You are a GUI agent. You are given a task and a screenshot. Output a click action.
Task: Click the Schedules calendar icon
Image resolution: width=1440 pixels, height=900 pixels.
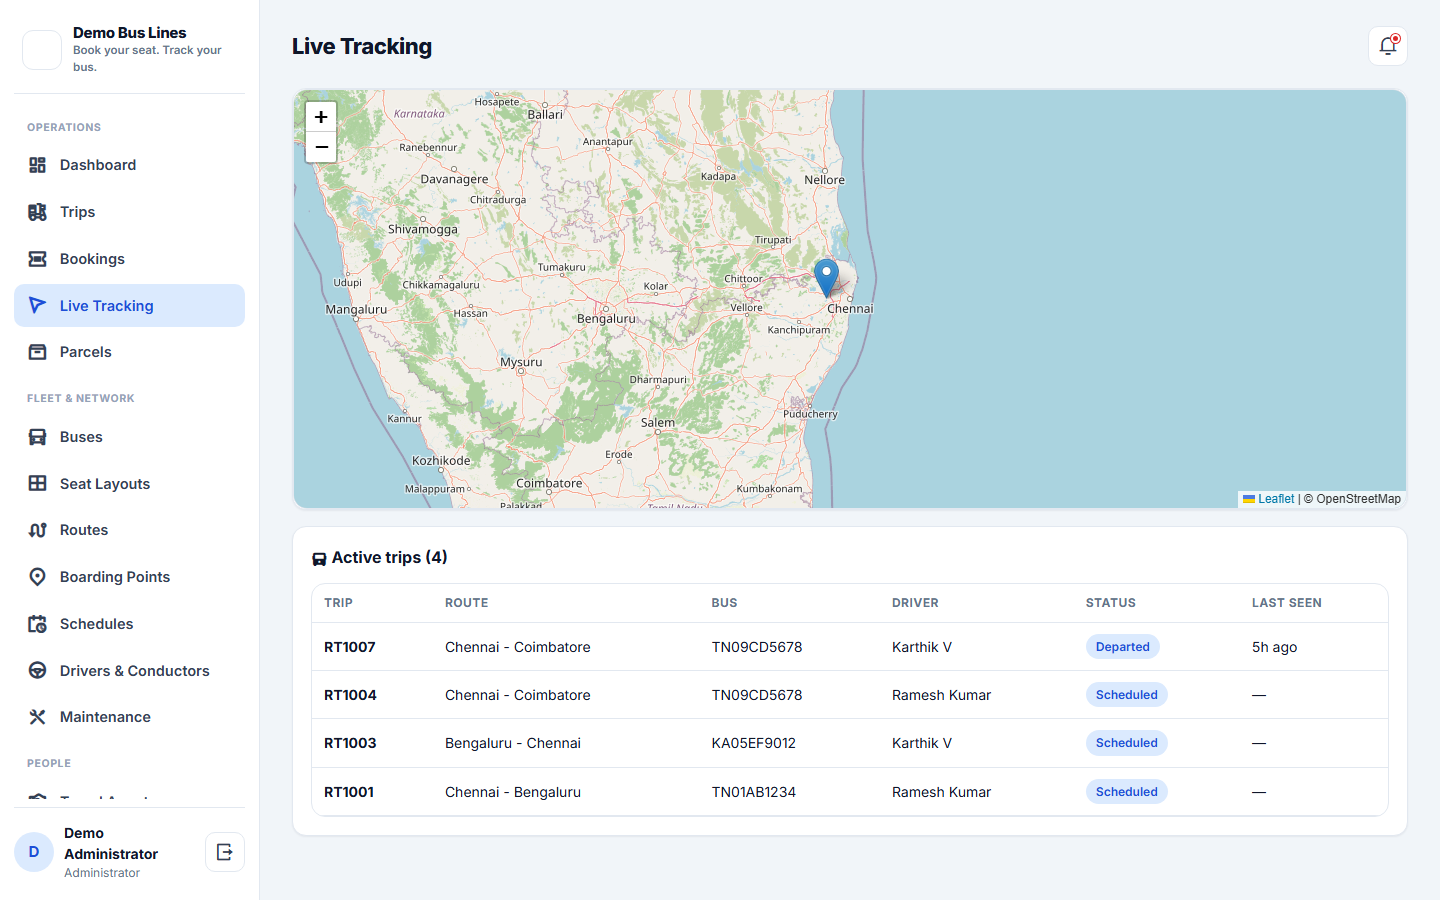38,624
